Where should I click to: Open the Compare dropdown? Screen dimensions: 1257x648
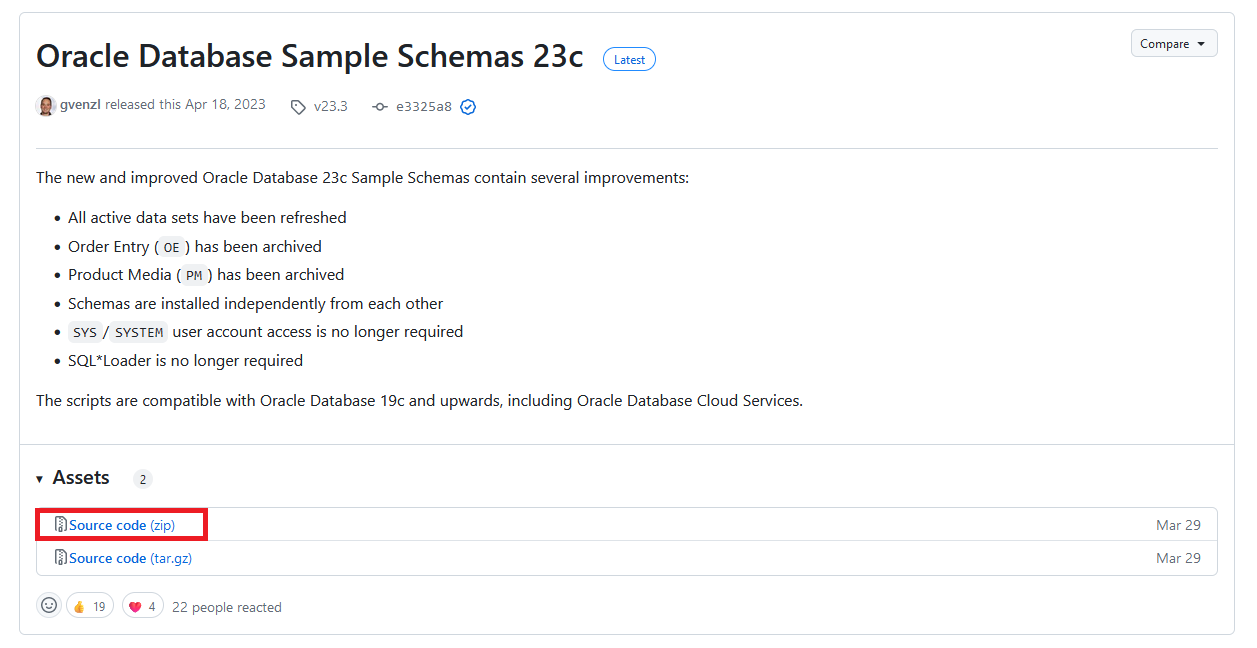point(1174,43)
